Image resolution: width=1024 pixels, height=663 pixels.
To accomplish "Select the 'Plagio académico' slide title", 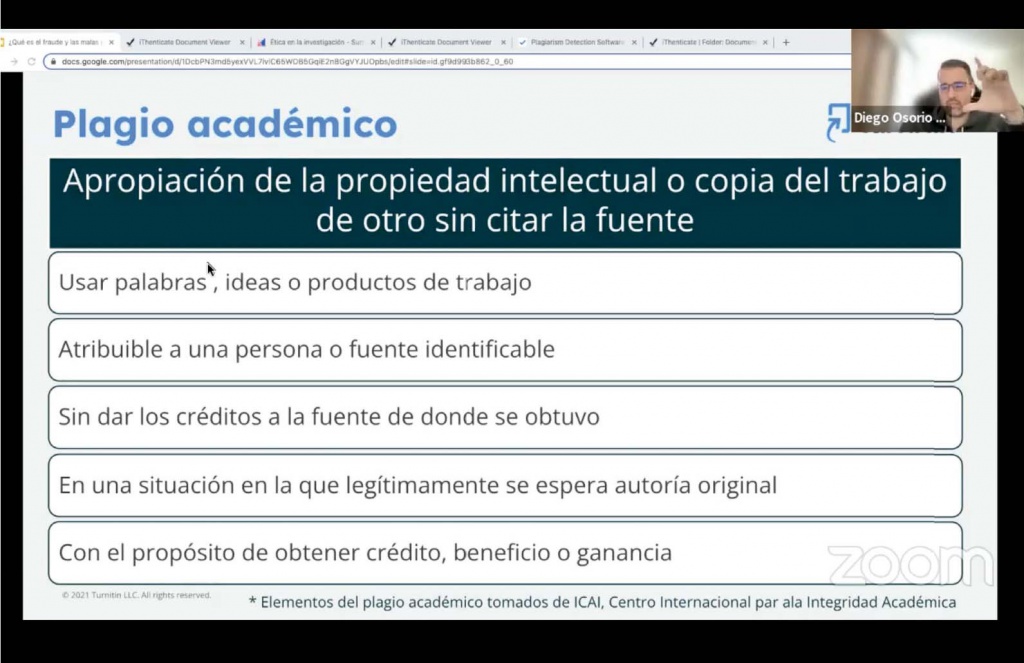I will (x=225, y=124).
